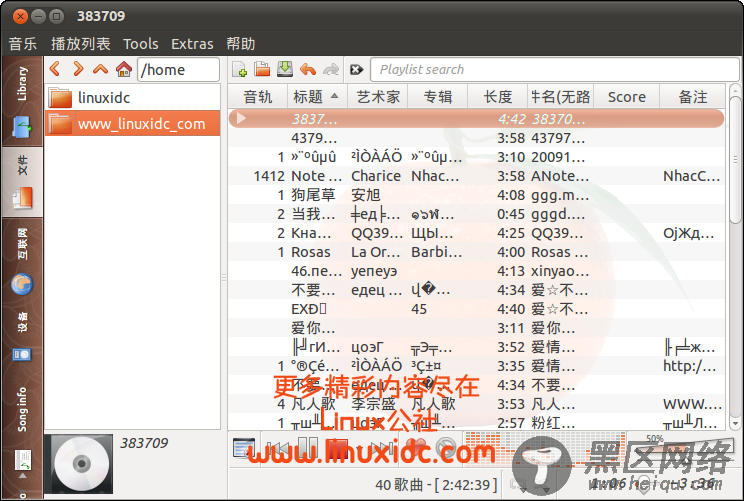Clear the playlist search box
This screenshot has width=744, height=501.
[x=356, y=70]
